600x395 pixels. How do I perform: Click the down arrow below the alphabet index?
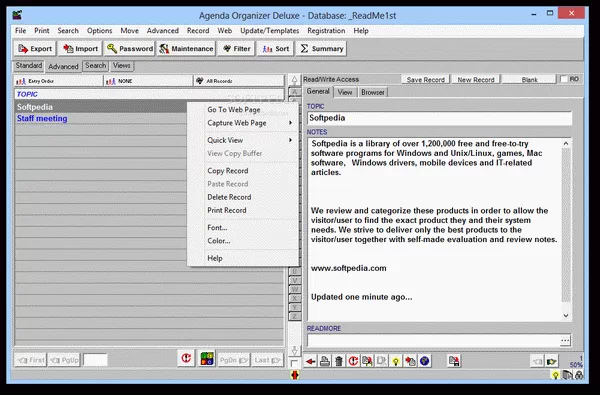(294, 351)
